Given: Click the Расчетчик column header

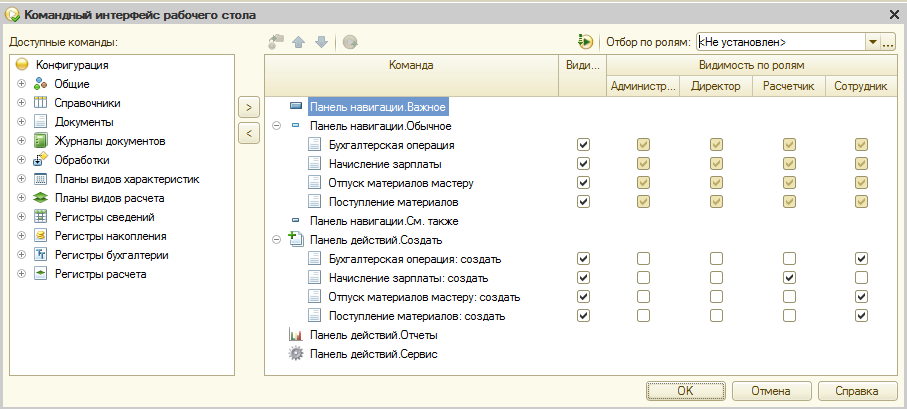Looking at the screenshot, I should pyautogui.click(x=788, y=87).
